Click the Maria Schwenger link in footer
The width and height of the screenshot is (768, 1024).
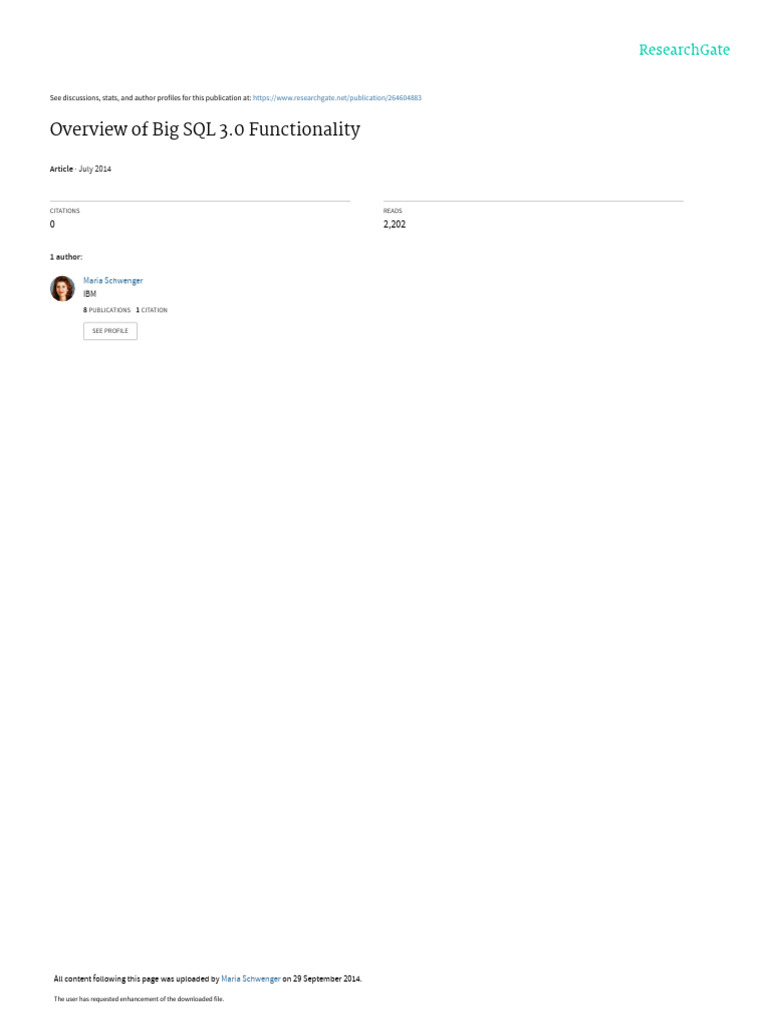click(x=251, y=978)
